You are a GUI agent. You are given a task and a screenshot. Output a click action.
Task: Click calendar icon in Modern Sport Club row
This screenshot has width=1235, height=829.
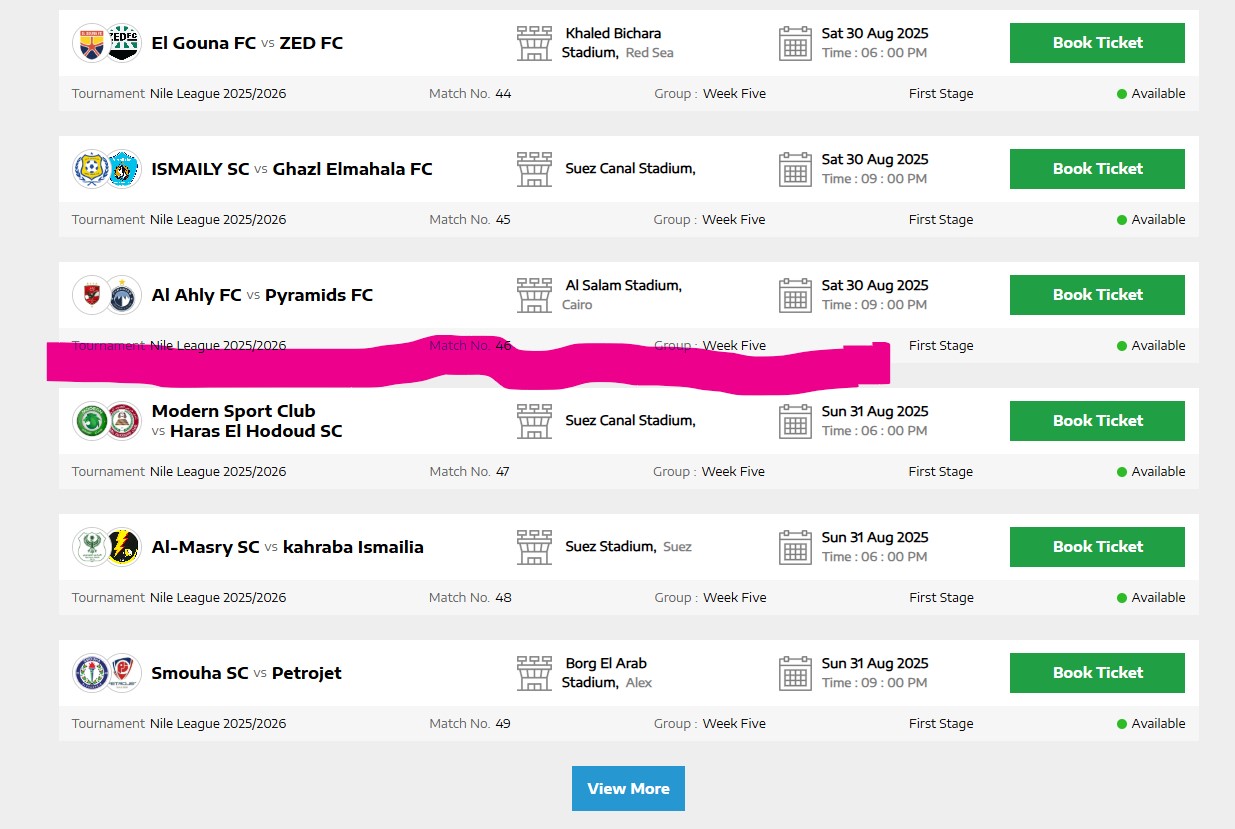795,421
